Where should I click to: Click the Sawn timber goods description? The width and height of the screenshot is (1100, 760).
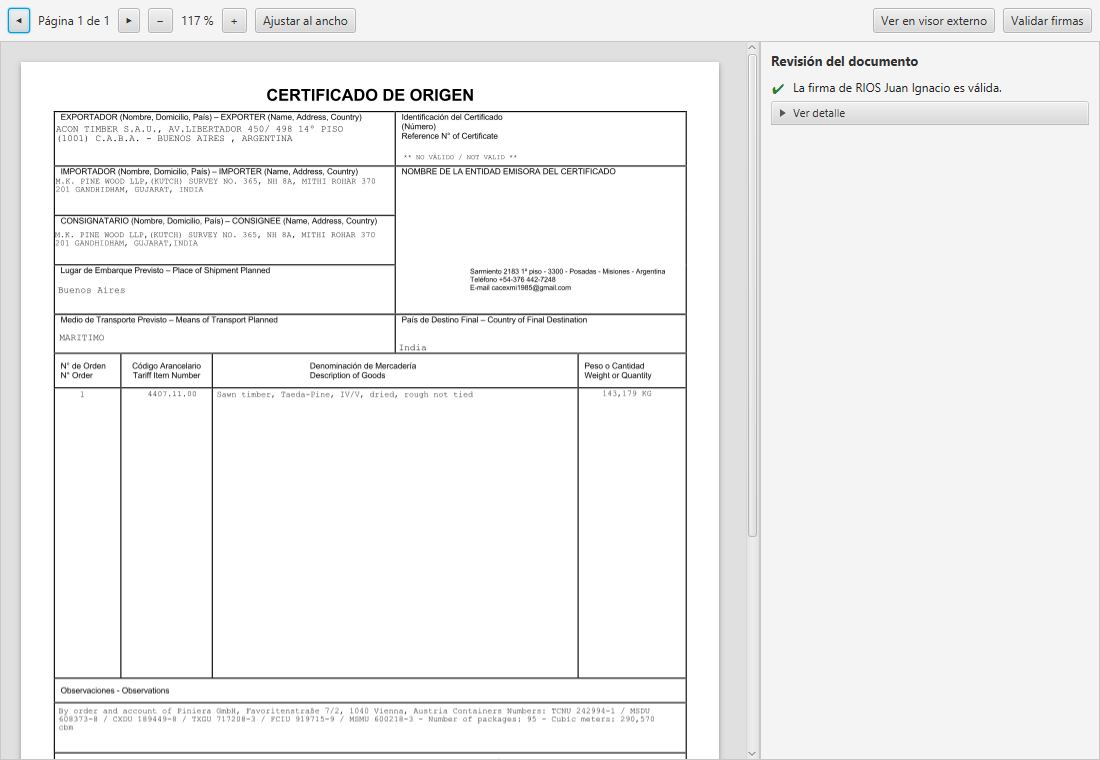point(344,394)
